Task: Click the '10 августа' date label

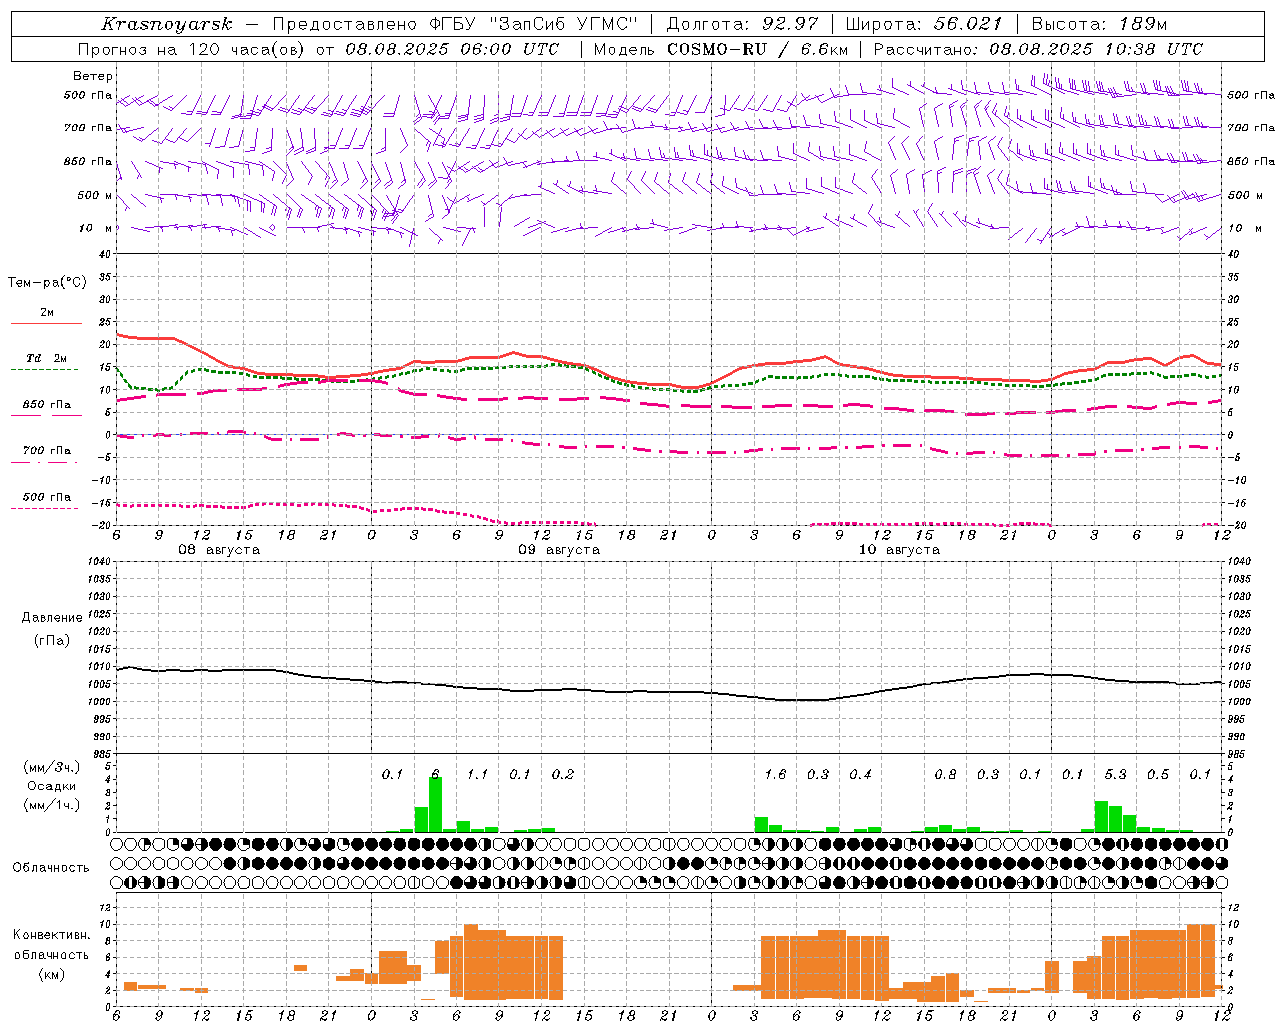Action: pyautogui.click(x=899, y=550)
